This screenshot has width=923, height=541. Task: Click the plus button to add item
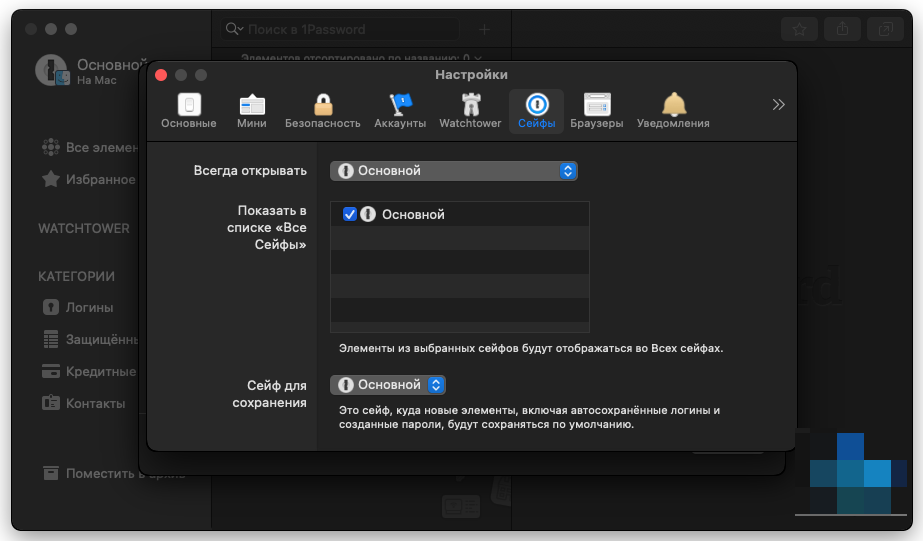tap(485, 30)
